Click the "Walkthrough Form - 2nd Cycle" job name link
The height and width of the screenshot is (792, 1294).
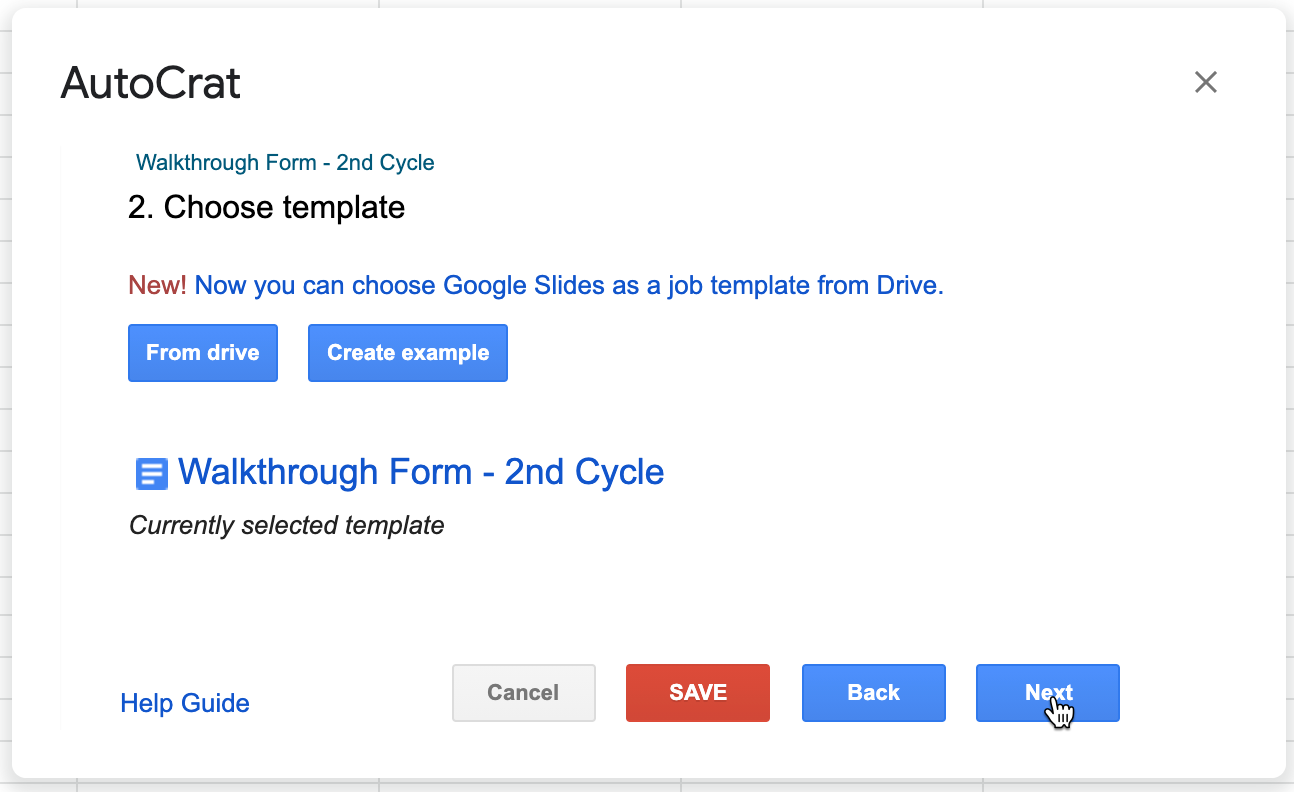coord(285,162)
